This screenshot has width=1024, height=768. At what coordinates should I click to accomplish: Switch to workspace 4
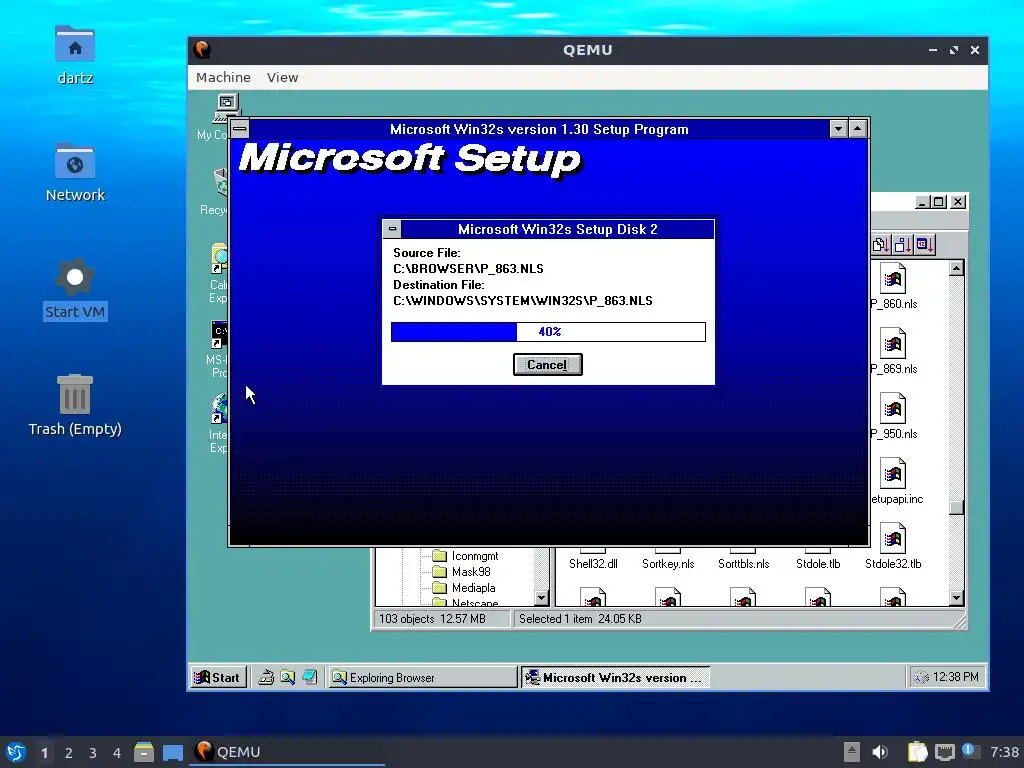click(117, 753)
